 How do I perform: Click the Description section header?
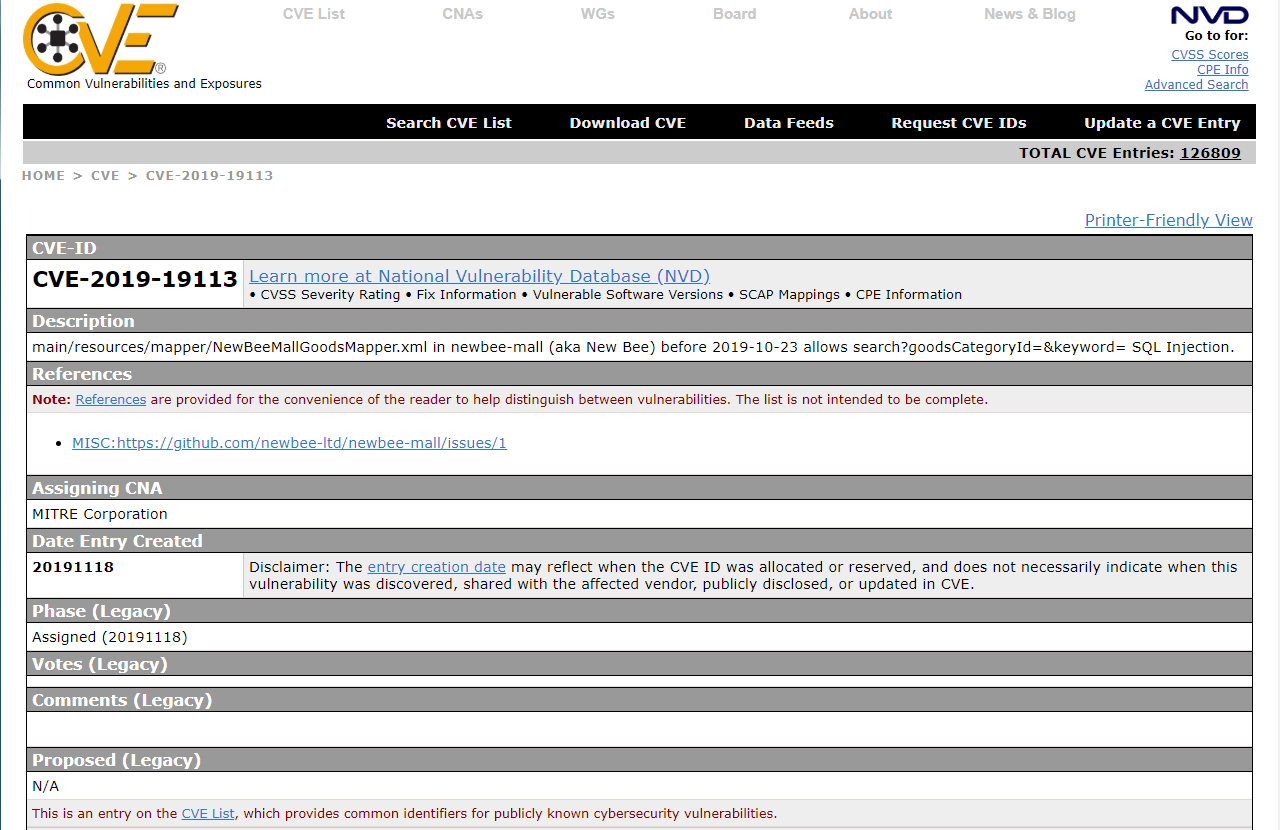pyautogui.click(x=639, y=321)
